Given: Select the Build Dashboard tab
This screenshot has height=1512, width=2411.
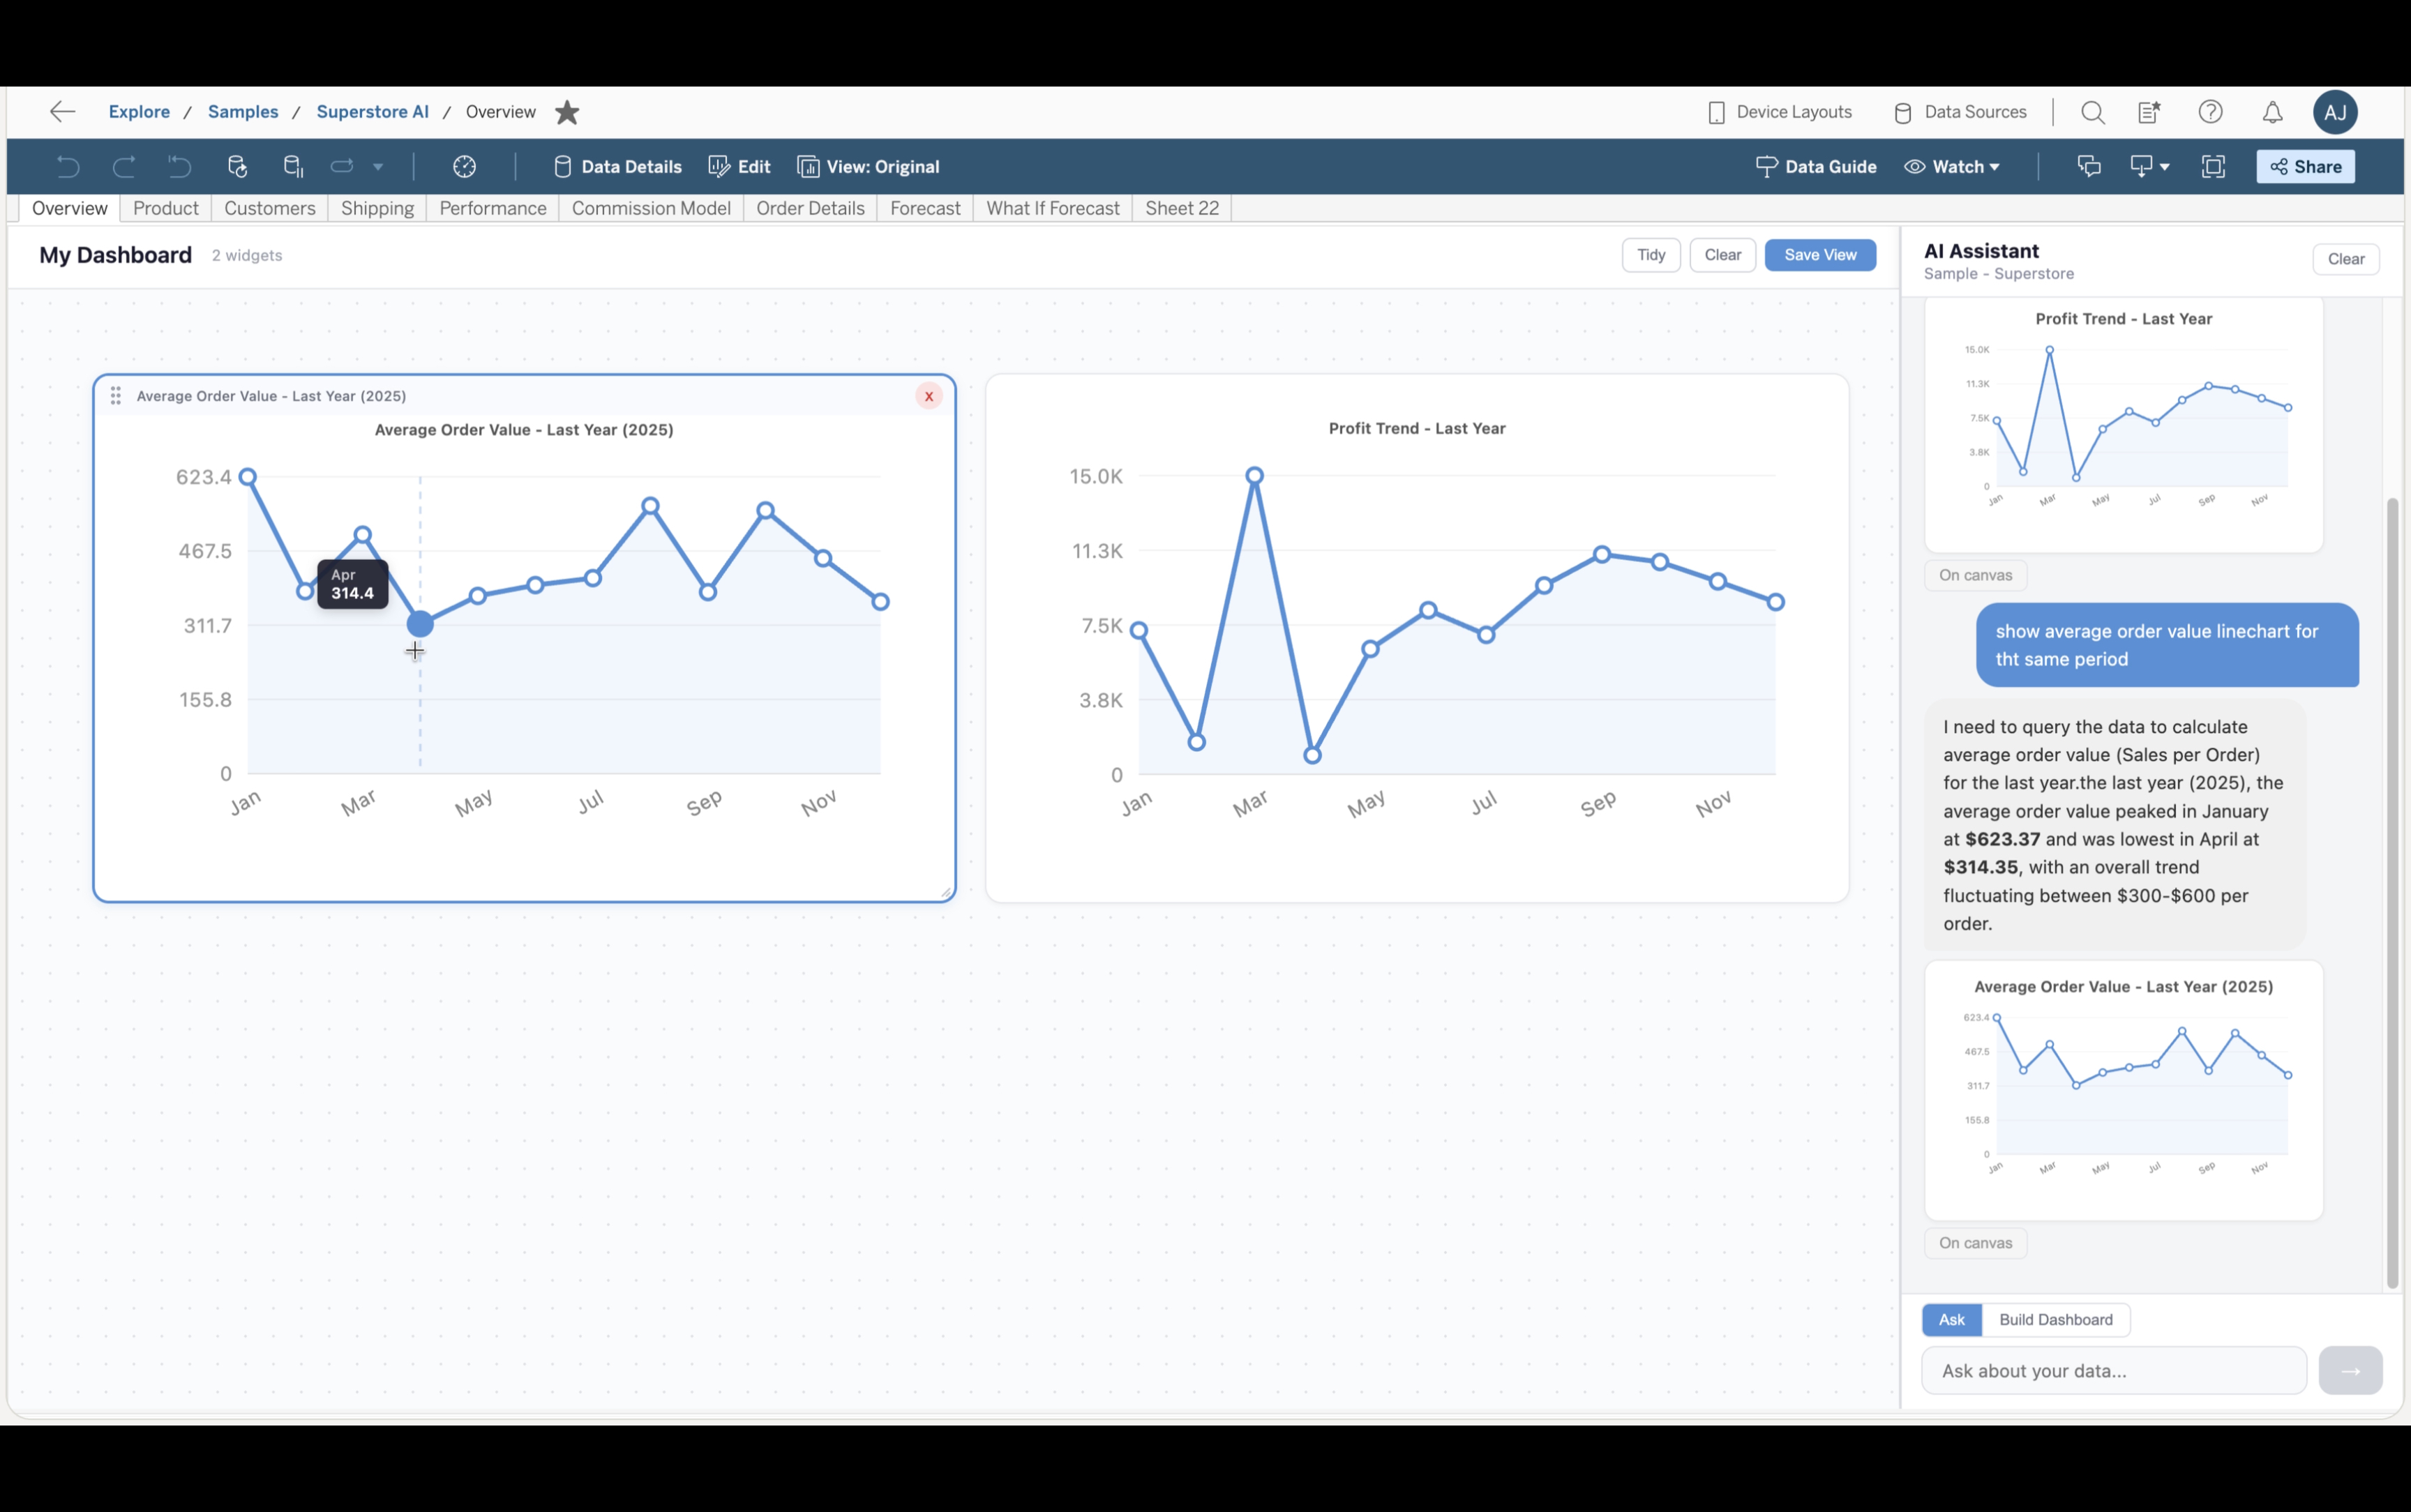Looking at the screenshot, I should (2055, 1319).
